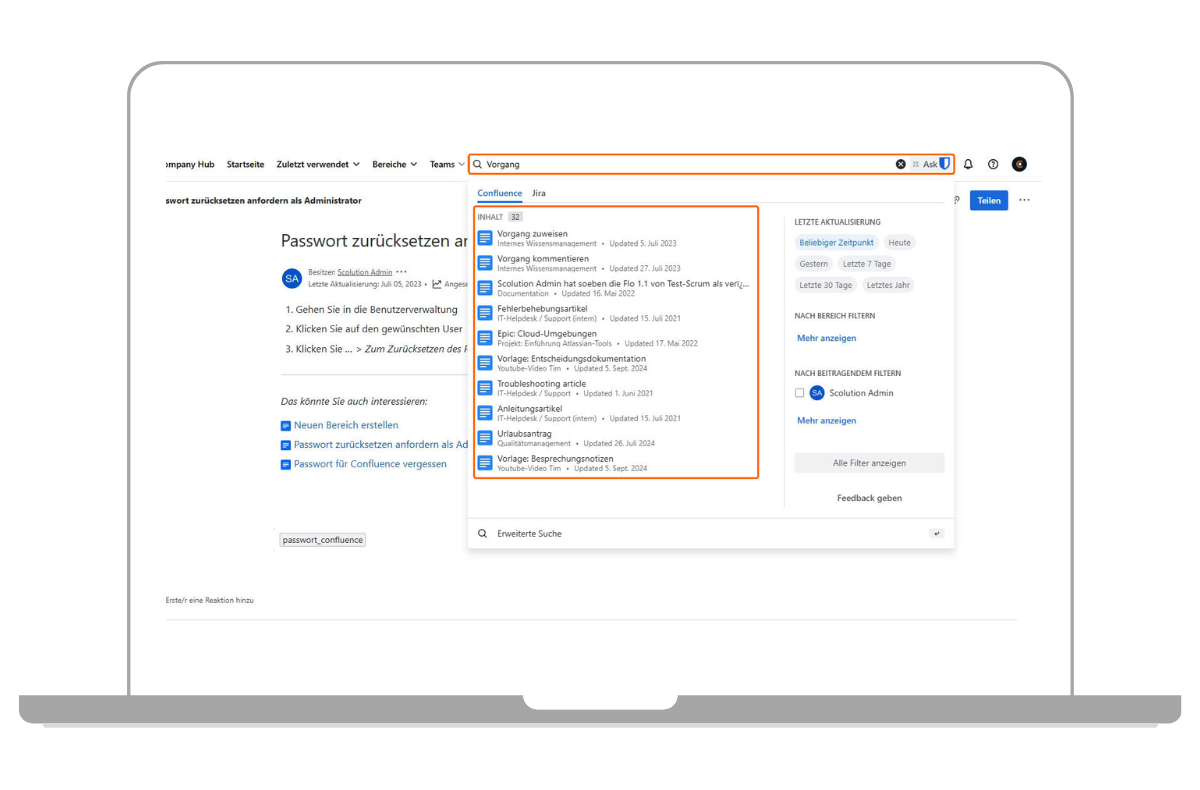Open notifications via the bell icon
This screenshot has width=1200, height=790.
point(968,164)
